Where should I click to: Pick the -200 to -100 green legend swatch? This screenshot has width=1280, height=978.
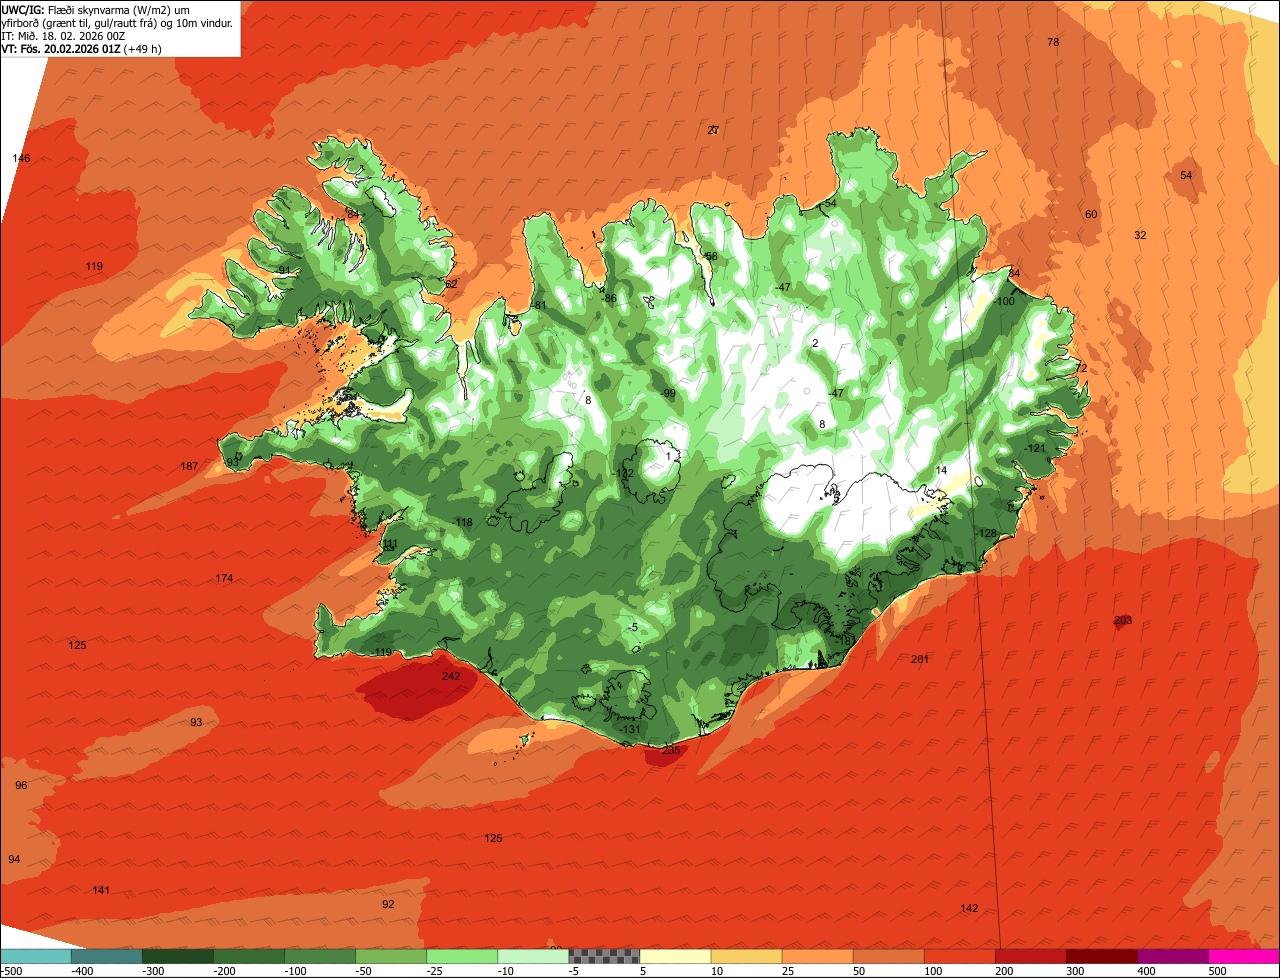pyautogui.click(x=248, y=956)
